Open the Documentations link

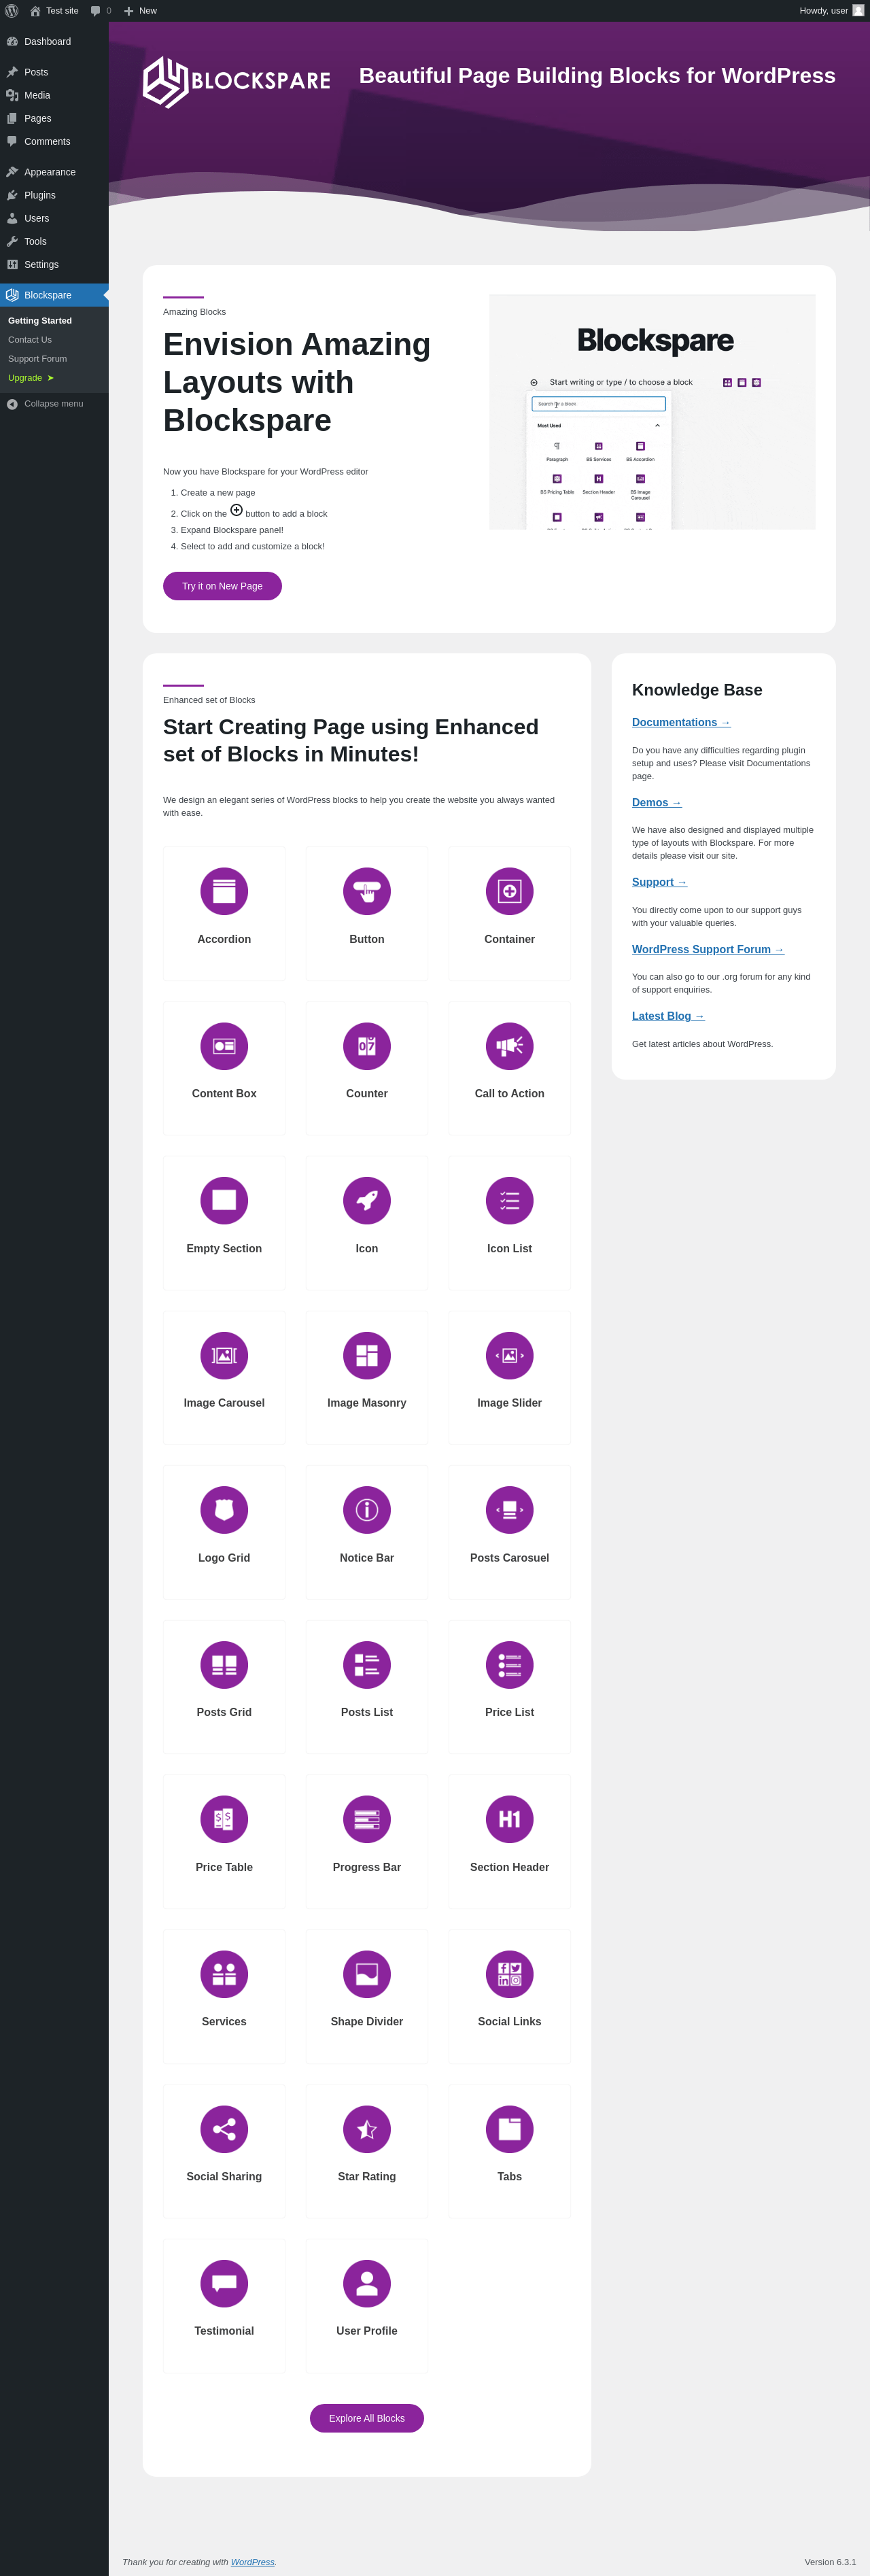click(x=681, y=722)
